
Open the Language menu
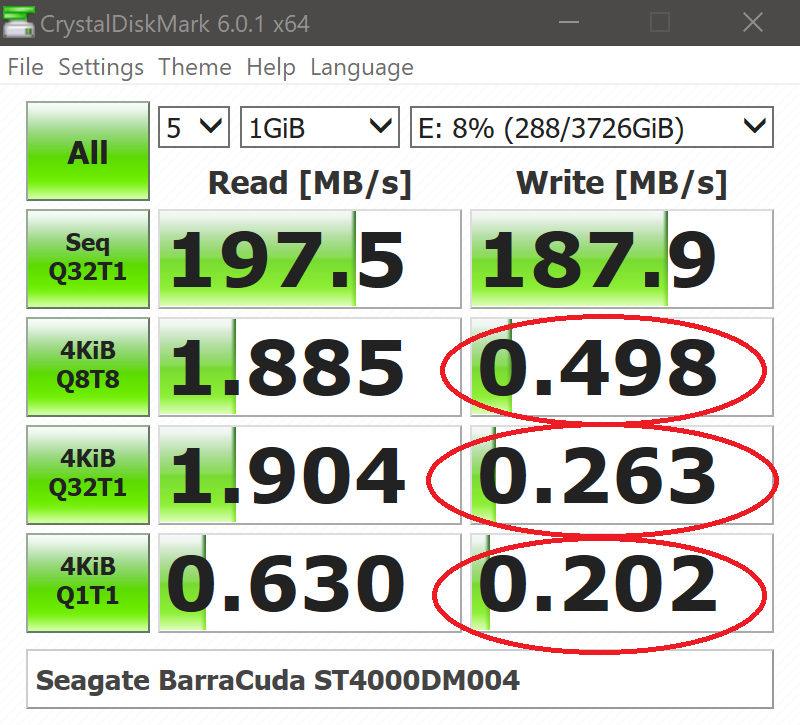click(x=362, y=68)
